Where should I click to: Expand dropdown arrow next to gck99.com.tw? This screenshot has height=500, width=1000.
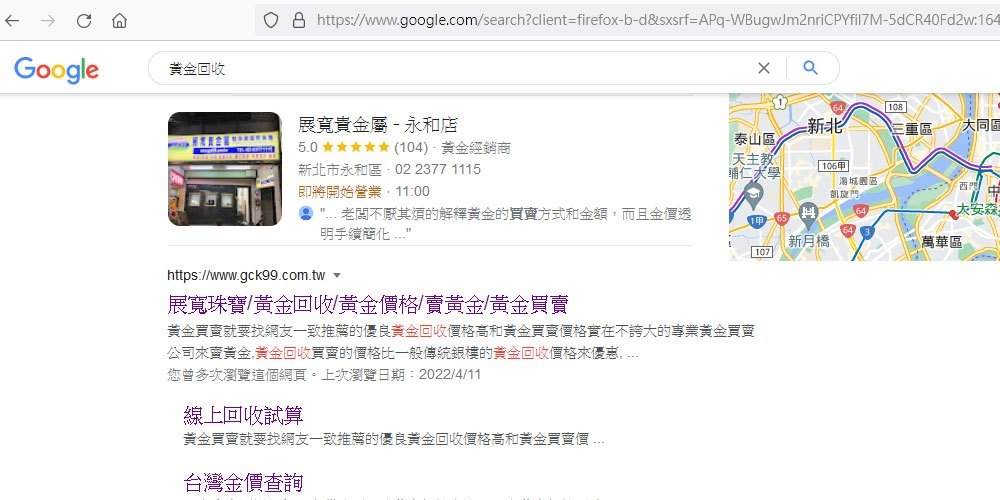[x=337, y=276]
